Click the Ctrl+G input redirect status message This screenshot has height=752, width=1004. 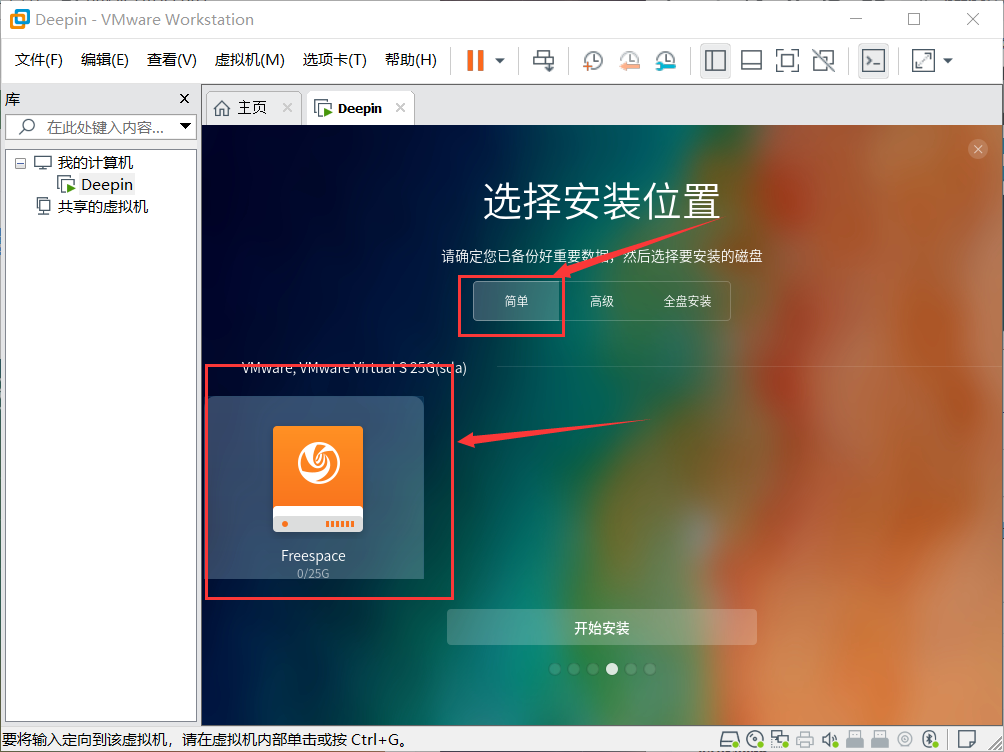pyautogui.click(x=205, y=740)
